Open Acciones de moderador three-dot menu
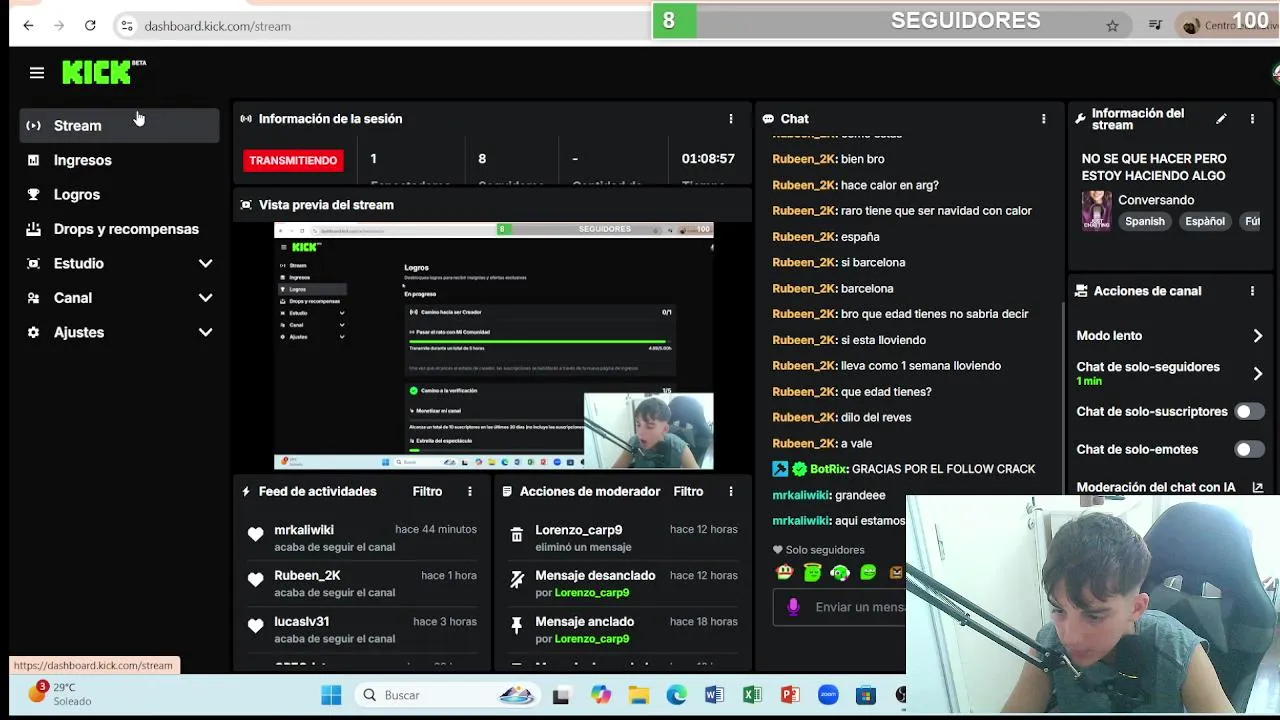Viewport: 1280px width, 720px height. pos(731,492)
